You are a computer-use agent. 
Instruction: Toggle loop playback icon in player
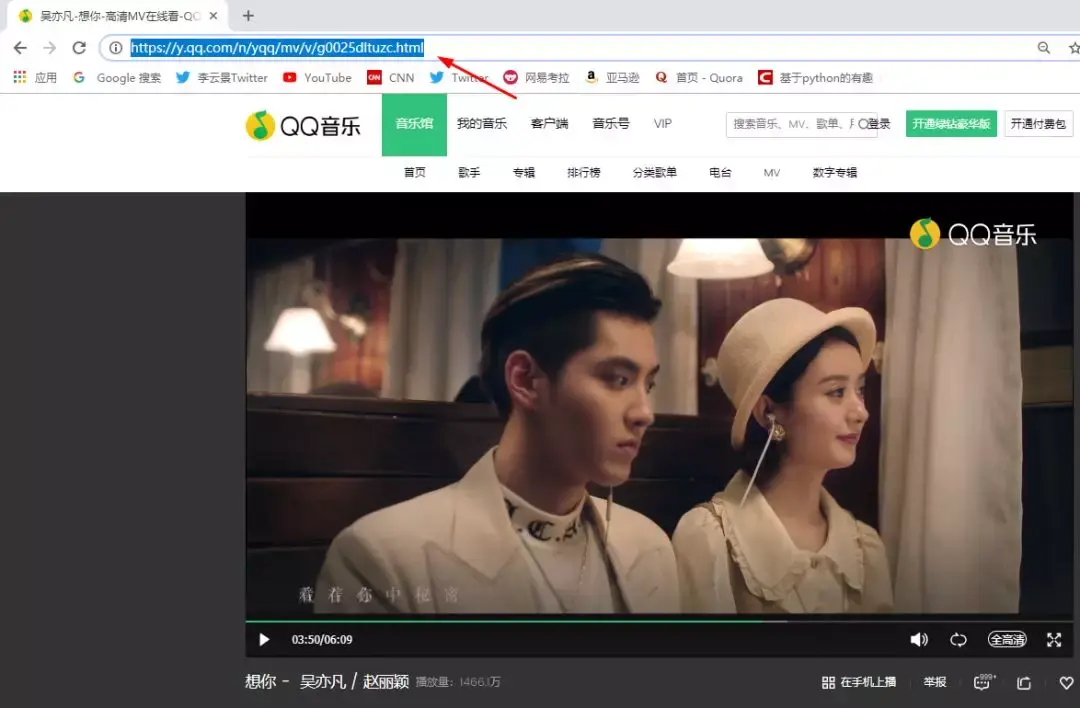(x=958, y=640)
